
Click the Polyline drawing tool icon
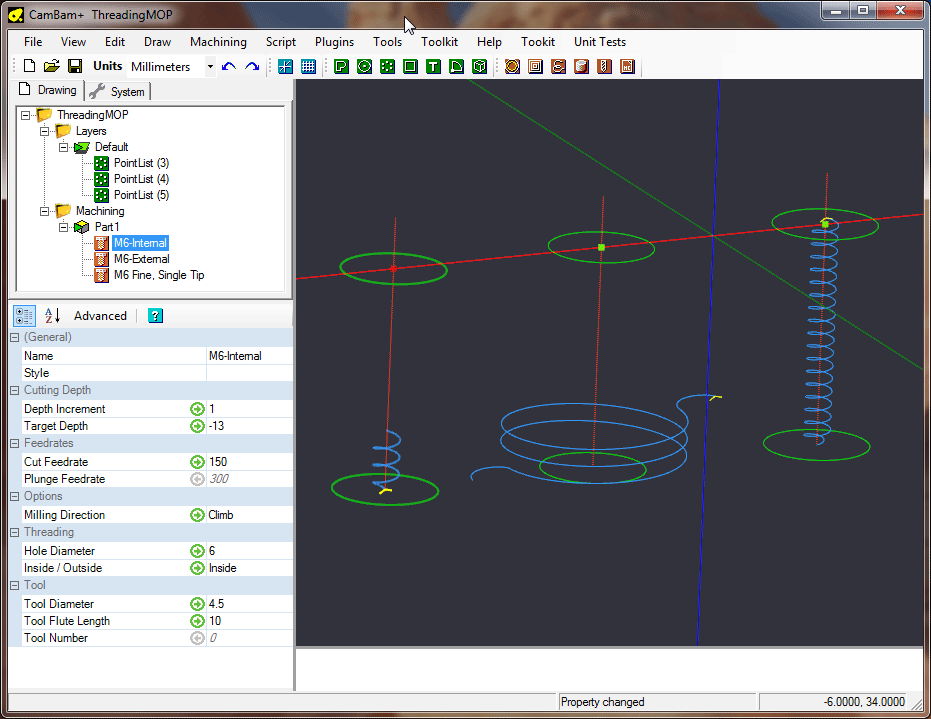pyautogui.click(x=341, y=67)
